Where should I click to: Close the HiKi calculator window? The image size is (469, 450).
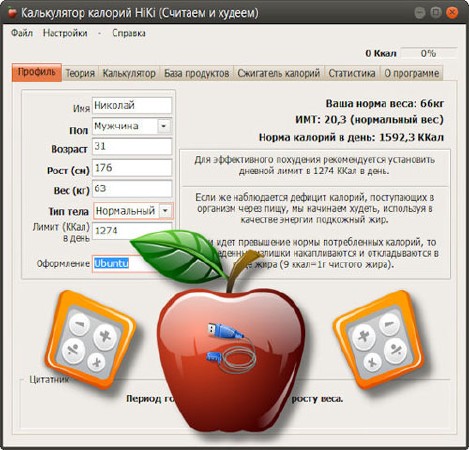452,13
